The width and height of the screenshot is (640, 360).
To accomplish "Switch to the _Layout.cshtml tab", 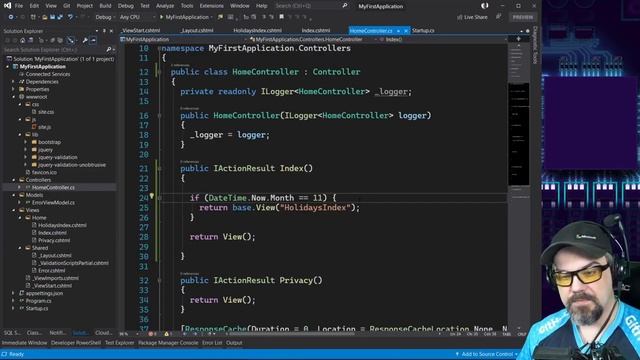I will click(x=197, y=31).
